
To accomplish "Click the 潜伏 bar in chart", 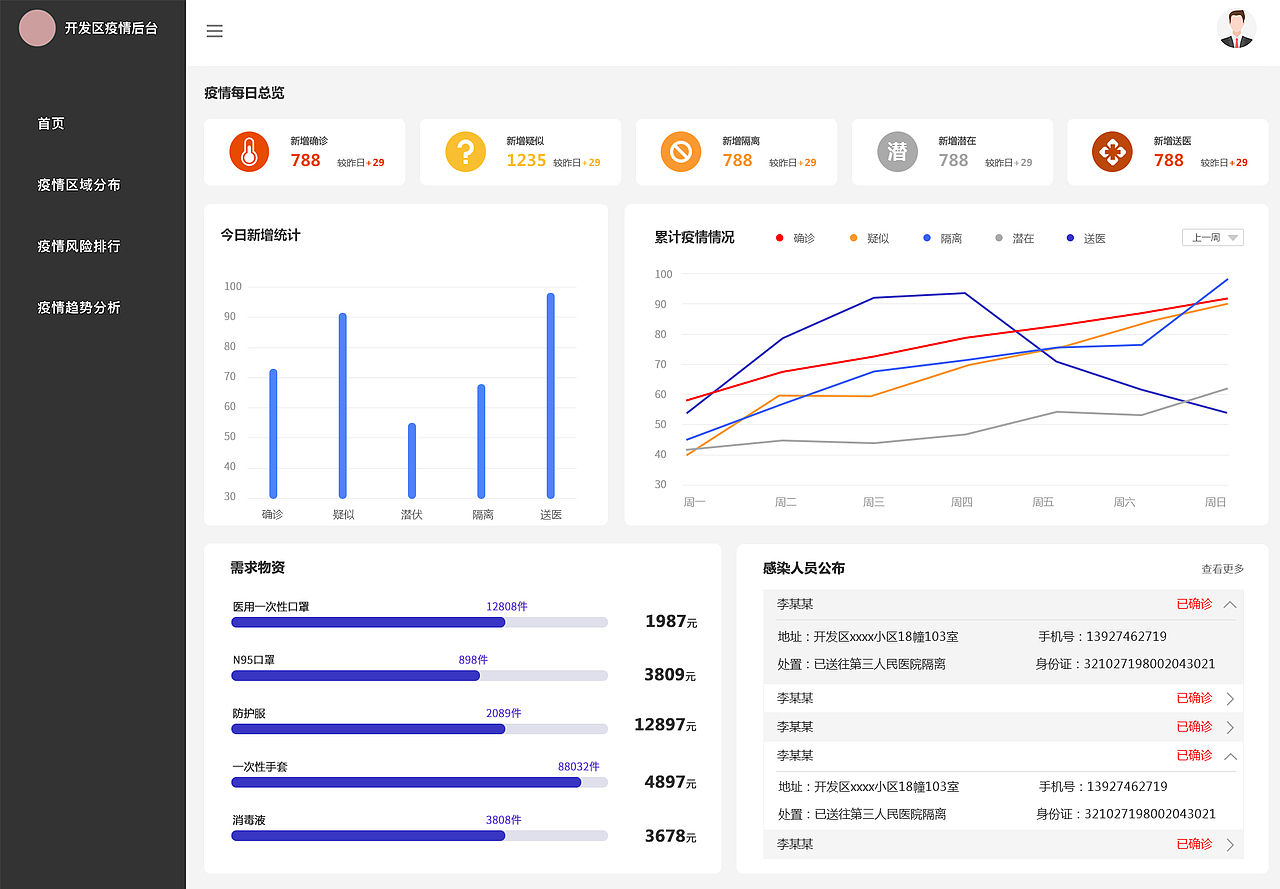I will pos(412,461).
